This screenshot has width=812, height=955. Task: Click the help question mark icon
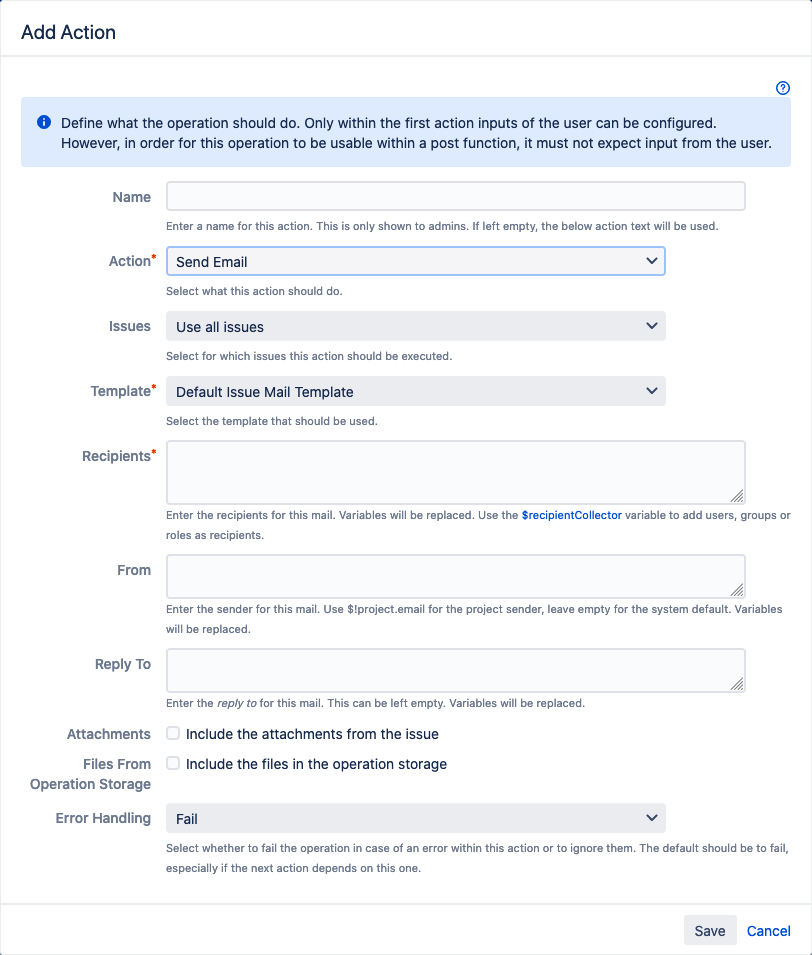(783, 88)
